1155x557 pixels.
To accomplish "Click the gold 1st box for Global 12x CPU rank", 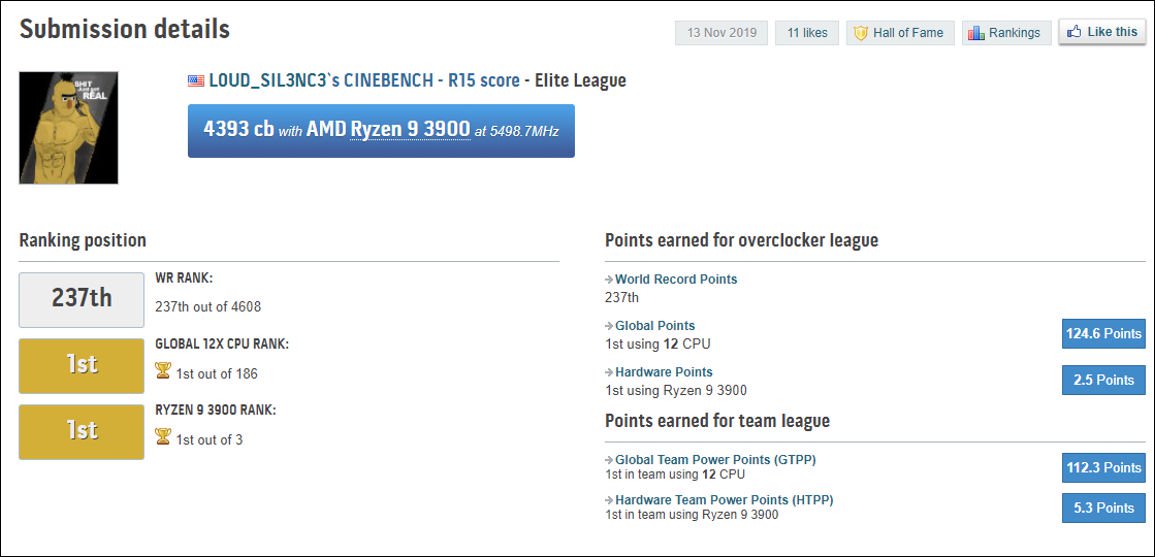I will point(81,365).
